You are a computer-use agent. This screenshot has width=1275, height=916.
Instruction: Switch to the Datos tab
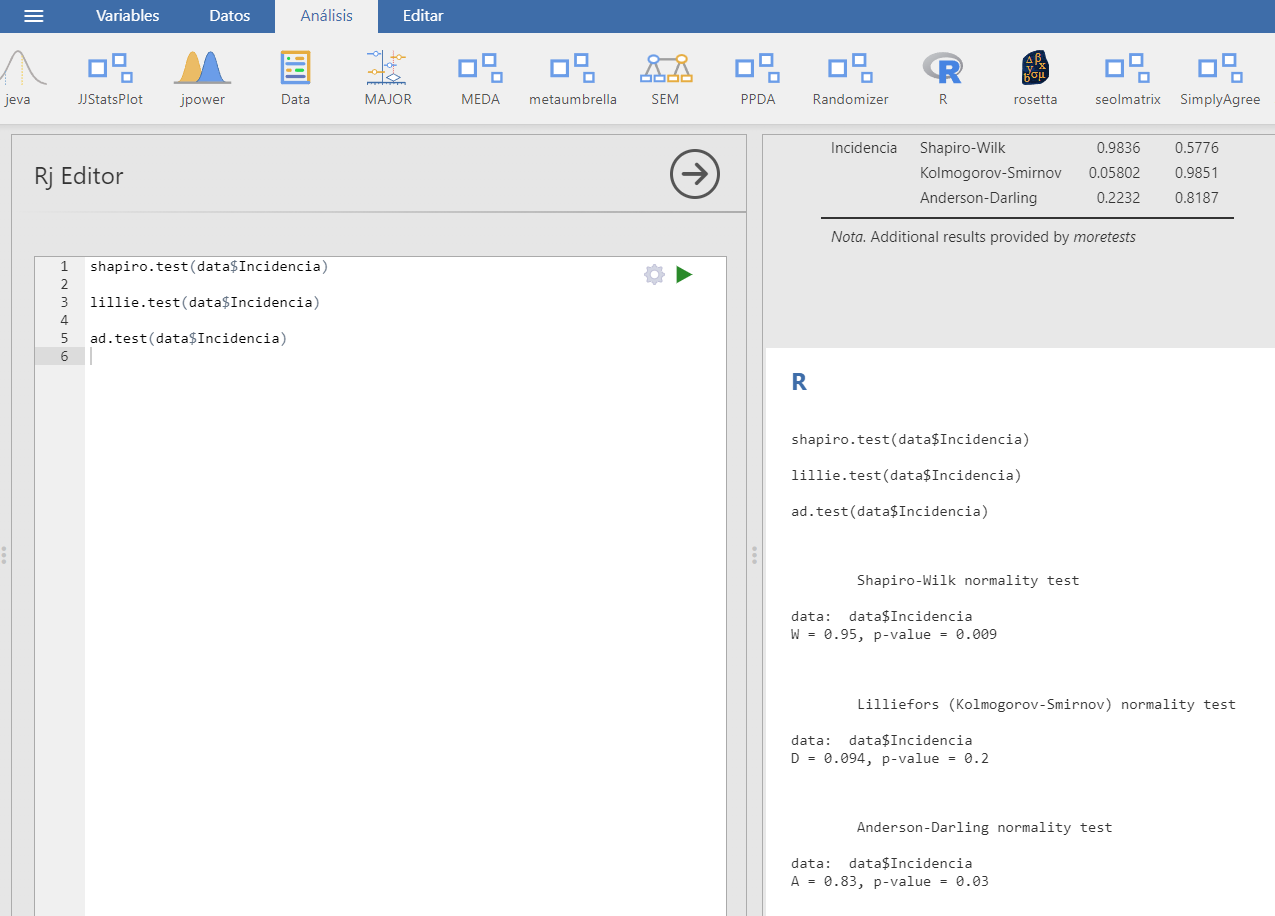(230, 16)
